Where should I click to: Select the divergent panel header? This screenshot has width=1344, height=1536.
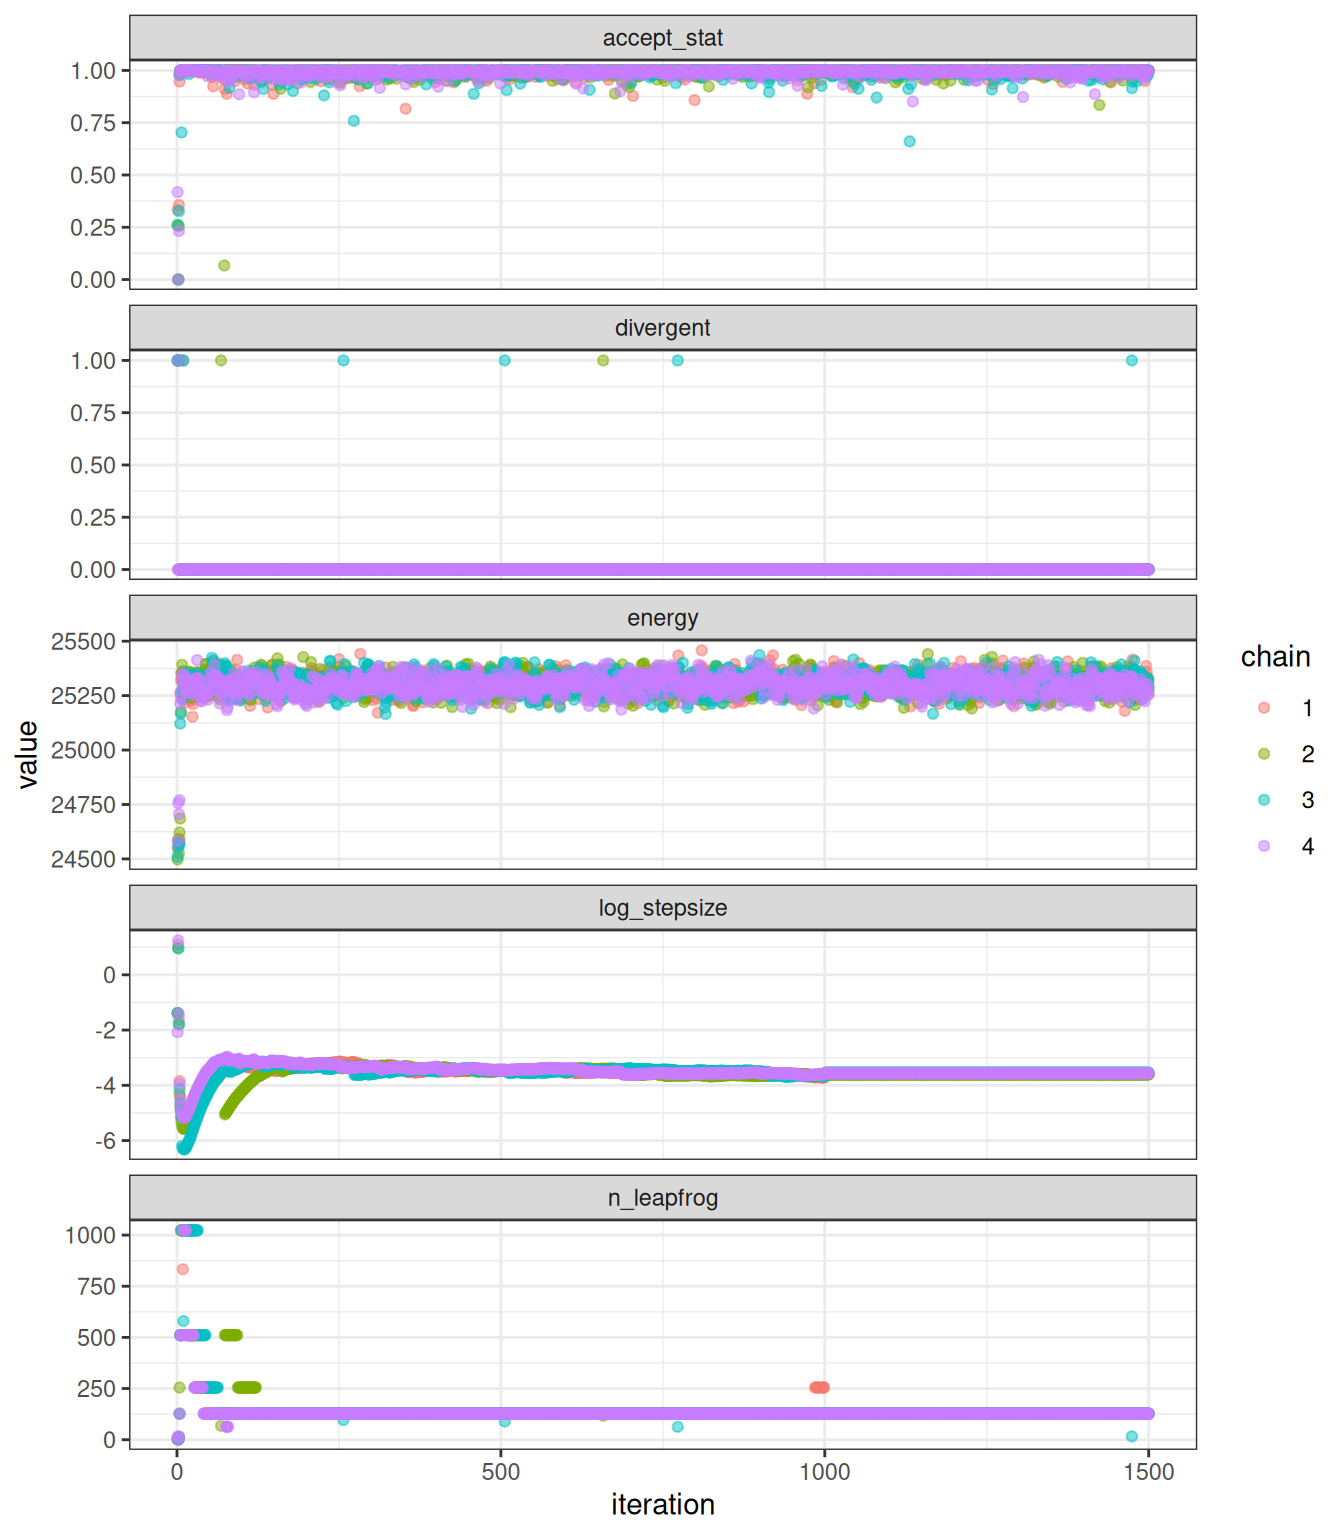click(x=662, y=328)
